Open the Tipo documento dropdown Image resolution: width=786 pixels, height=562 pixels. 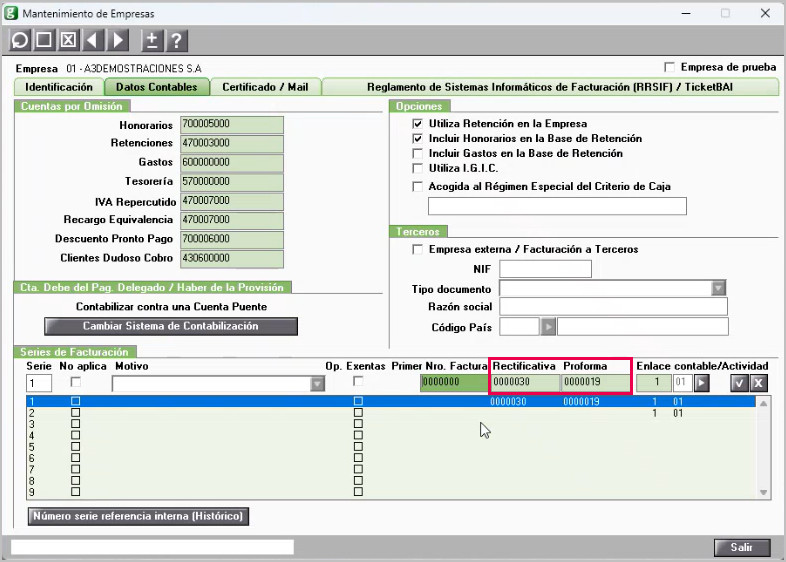(x=718, y=288)
